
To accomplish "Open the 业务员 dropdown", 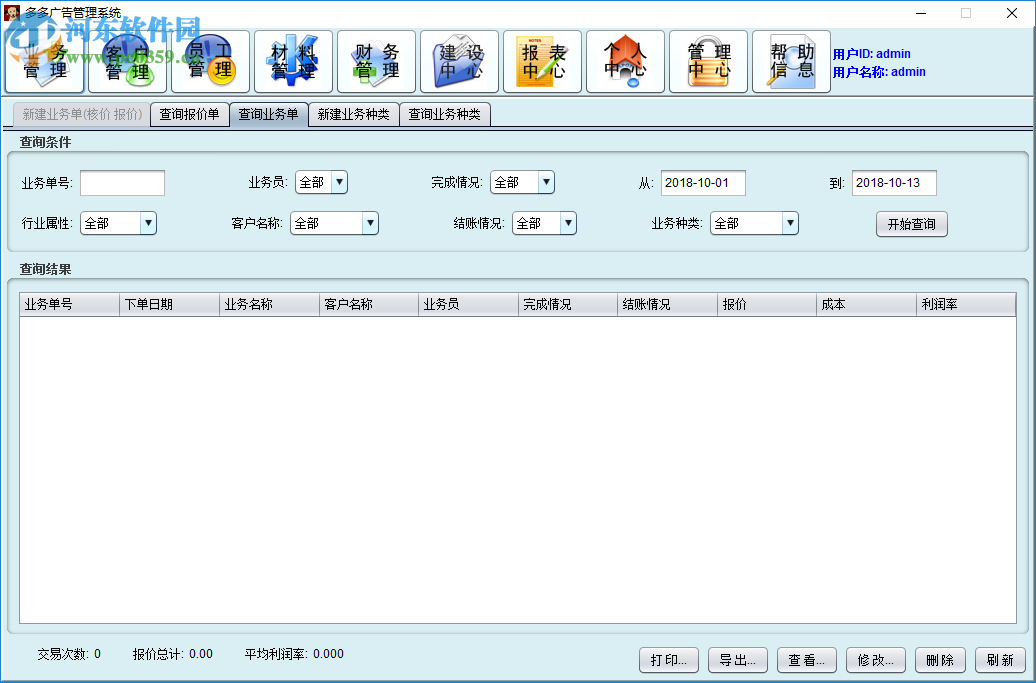I will [338, 182].
